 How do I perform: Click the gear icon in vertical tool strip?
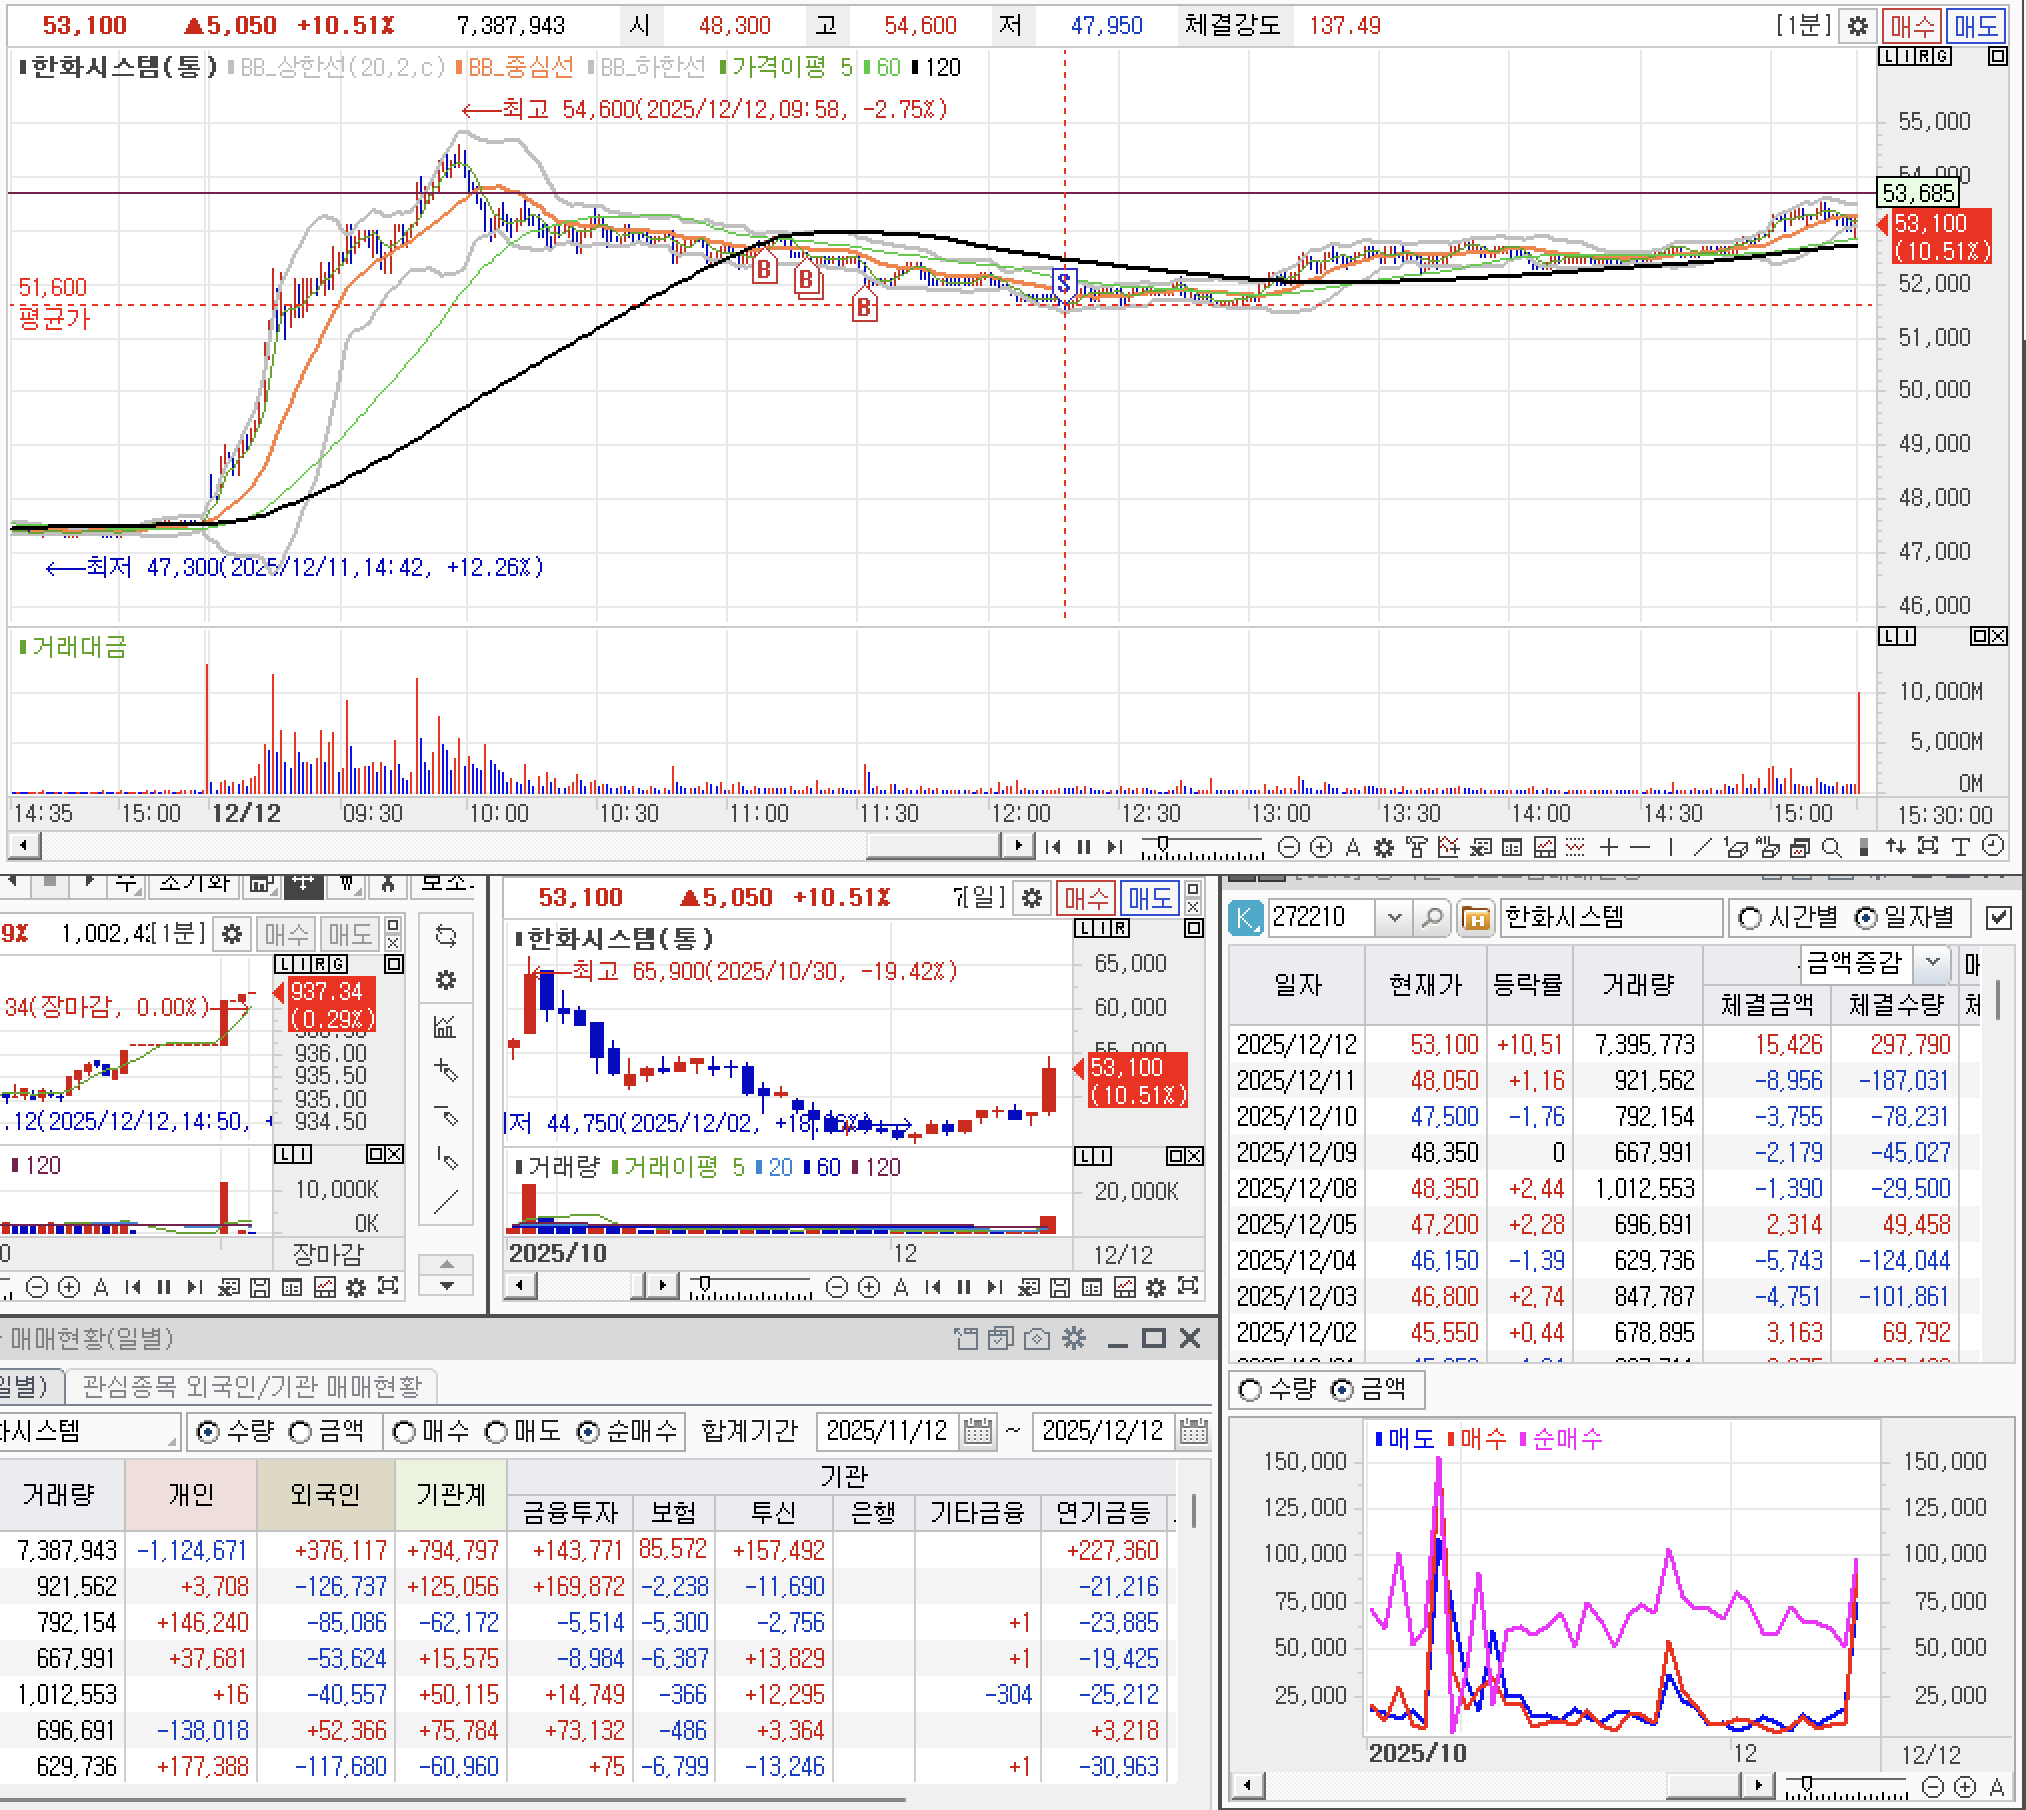[x=446, y=980]
